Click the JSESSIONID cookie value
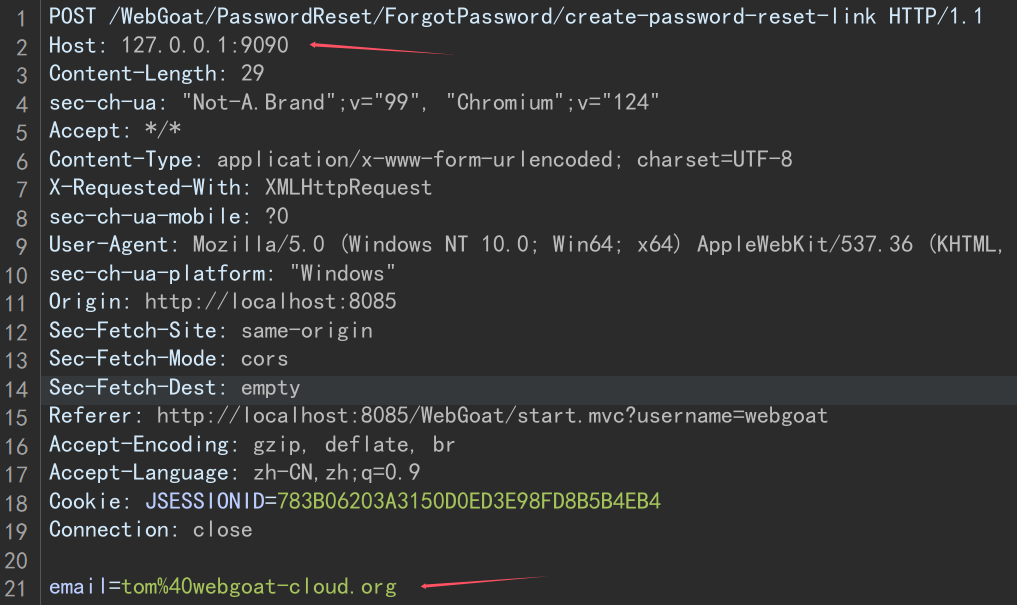The height and width of the screenshot is (605, 1017). 468,501
